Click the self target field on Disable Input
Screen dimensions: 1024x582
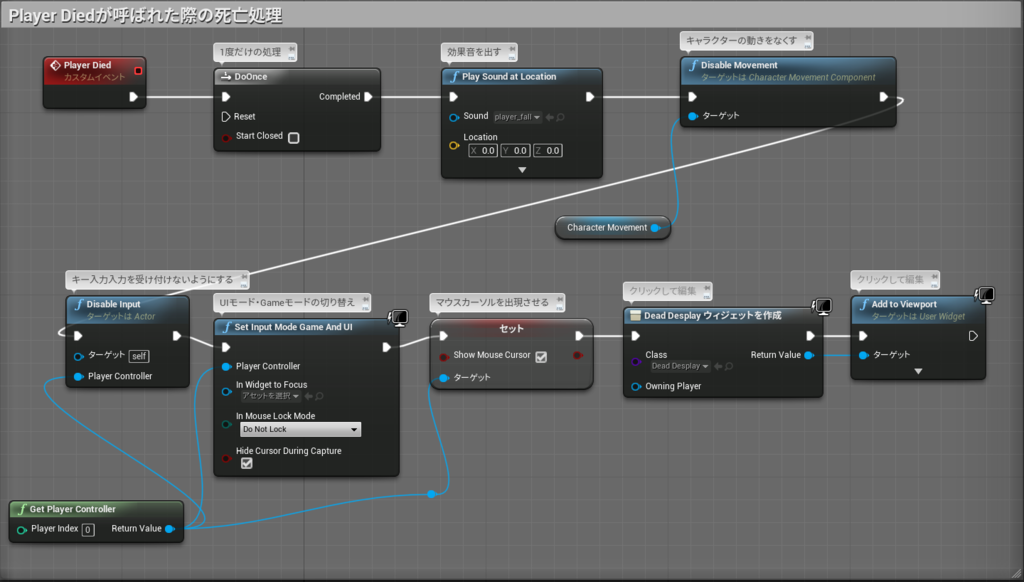[138, 356]
